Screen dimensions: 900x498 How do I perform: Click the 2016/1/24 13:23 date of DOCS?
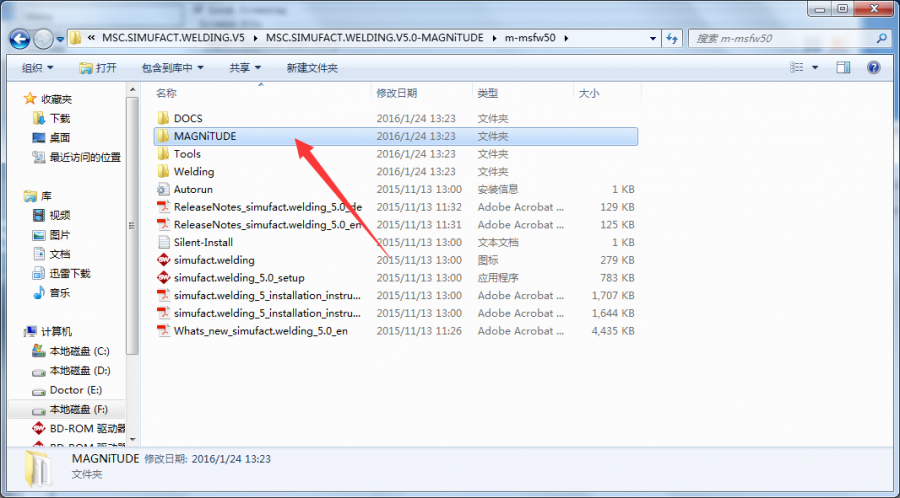point(416,119)
